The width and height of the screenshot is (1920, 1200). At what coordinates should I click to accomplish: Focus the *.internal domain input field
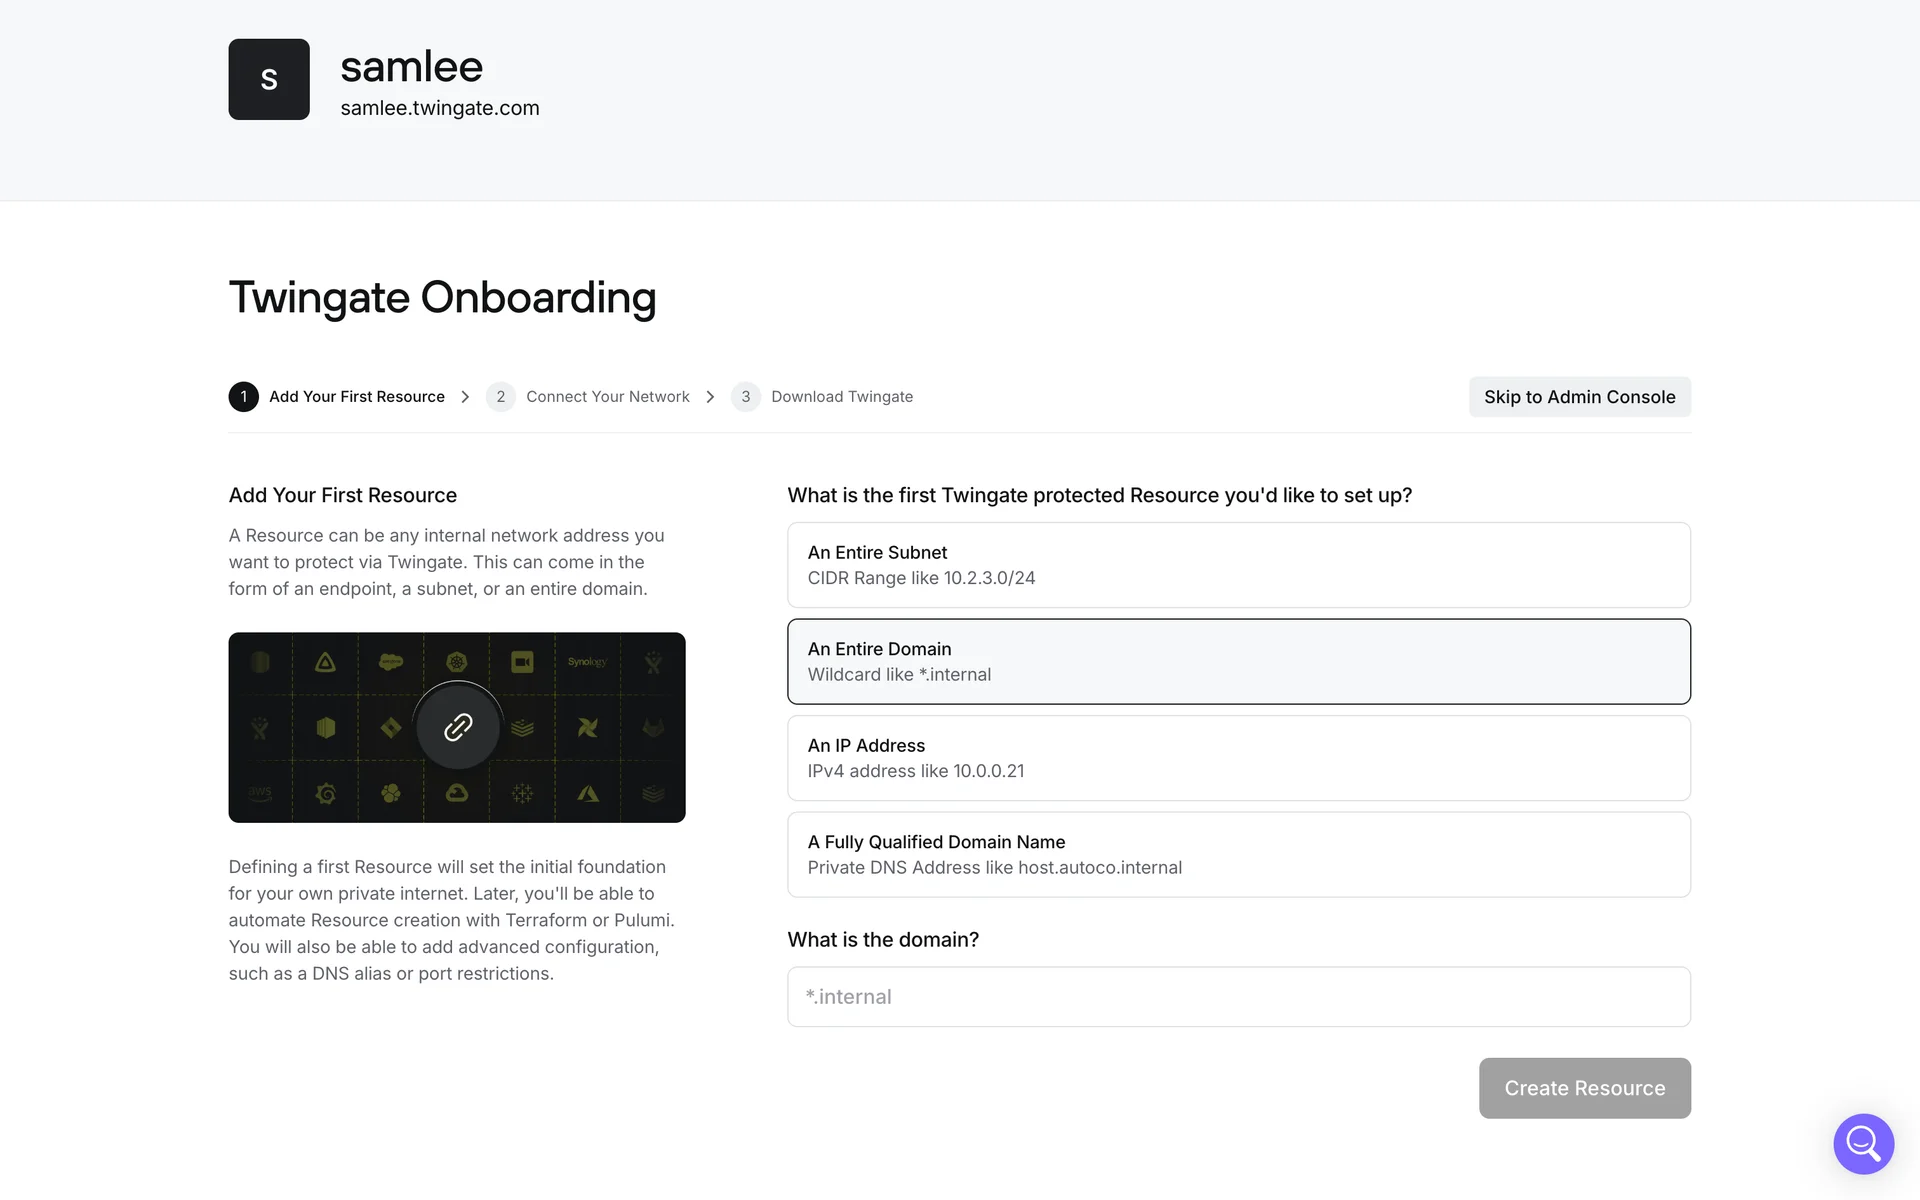[1238, 996]
